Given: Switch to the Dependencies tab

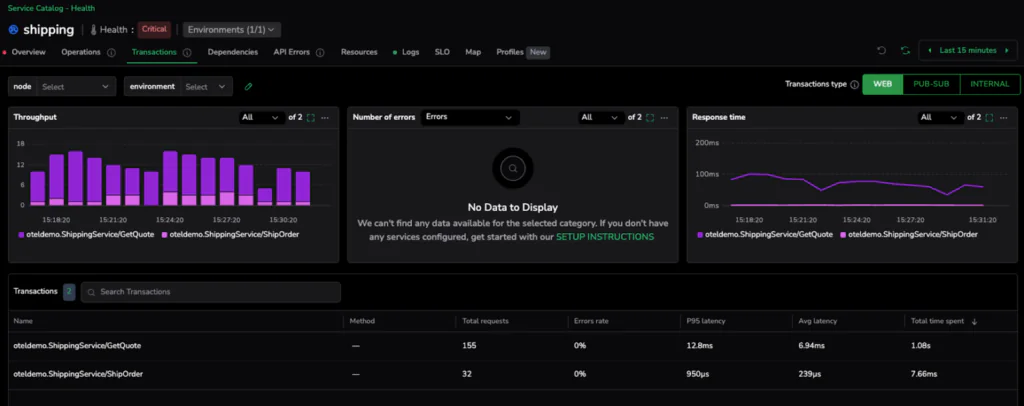Looking at the screenshot, I should tap(232, 52).
